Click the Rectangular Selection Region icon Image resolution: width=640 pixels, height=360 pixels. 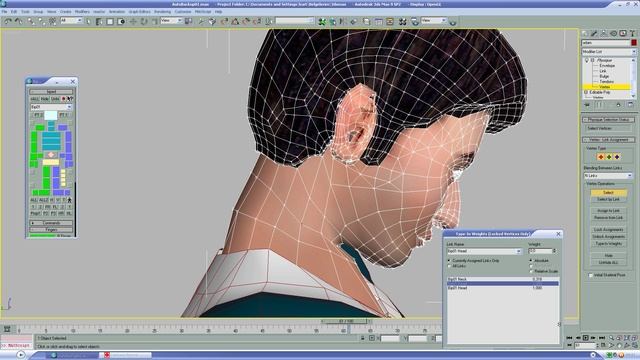pyautogui.click(x=110, y=21)
